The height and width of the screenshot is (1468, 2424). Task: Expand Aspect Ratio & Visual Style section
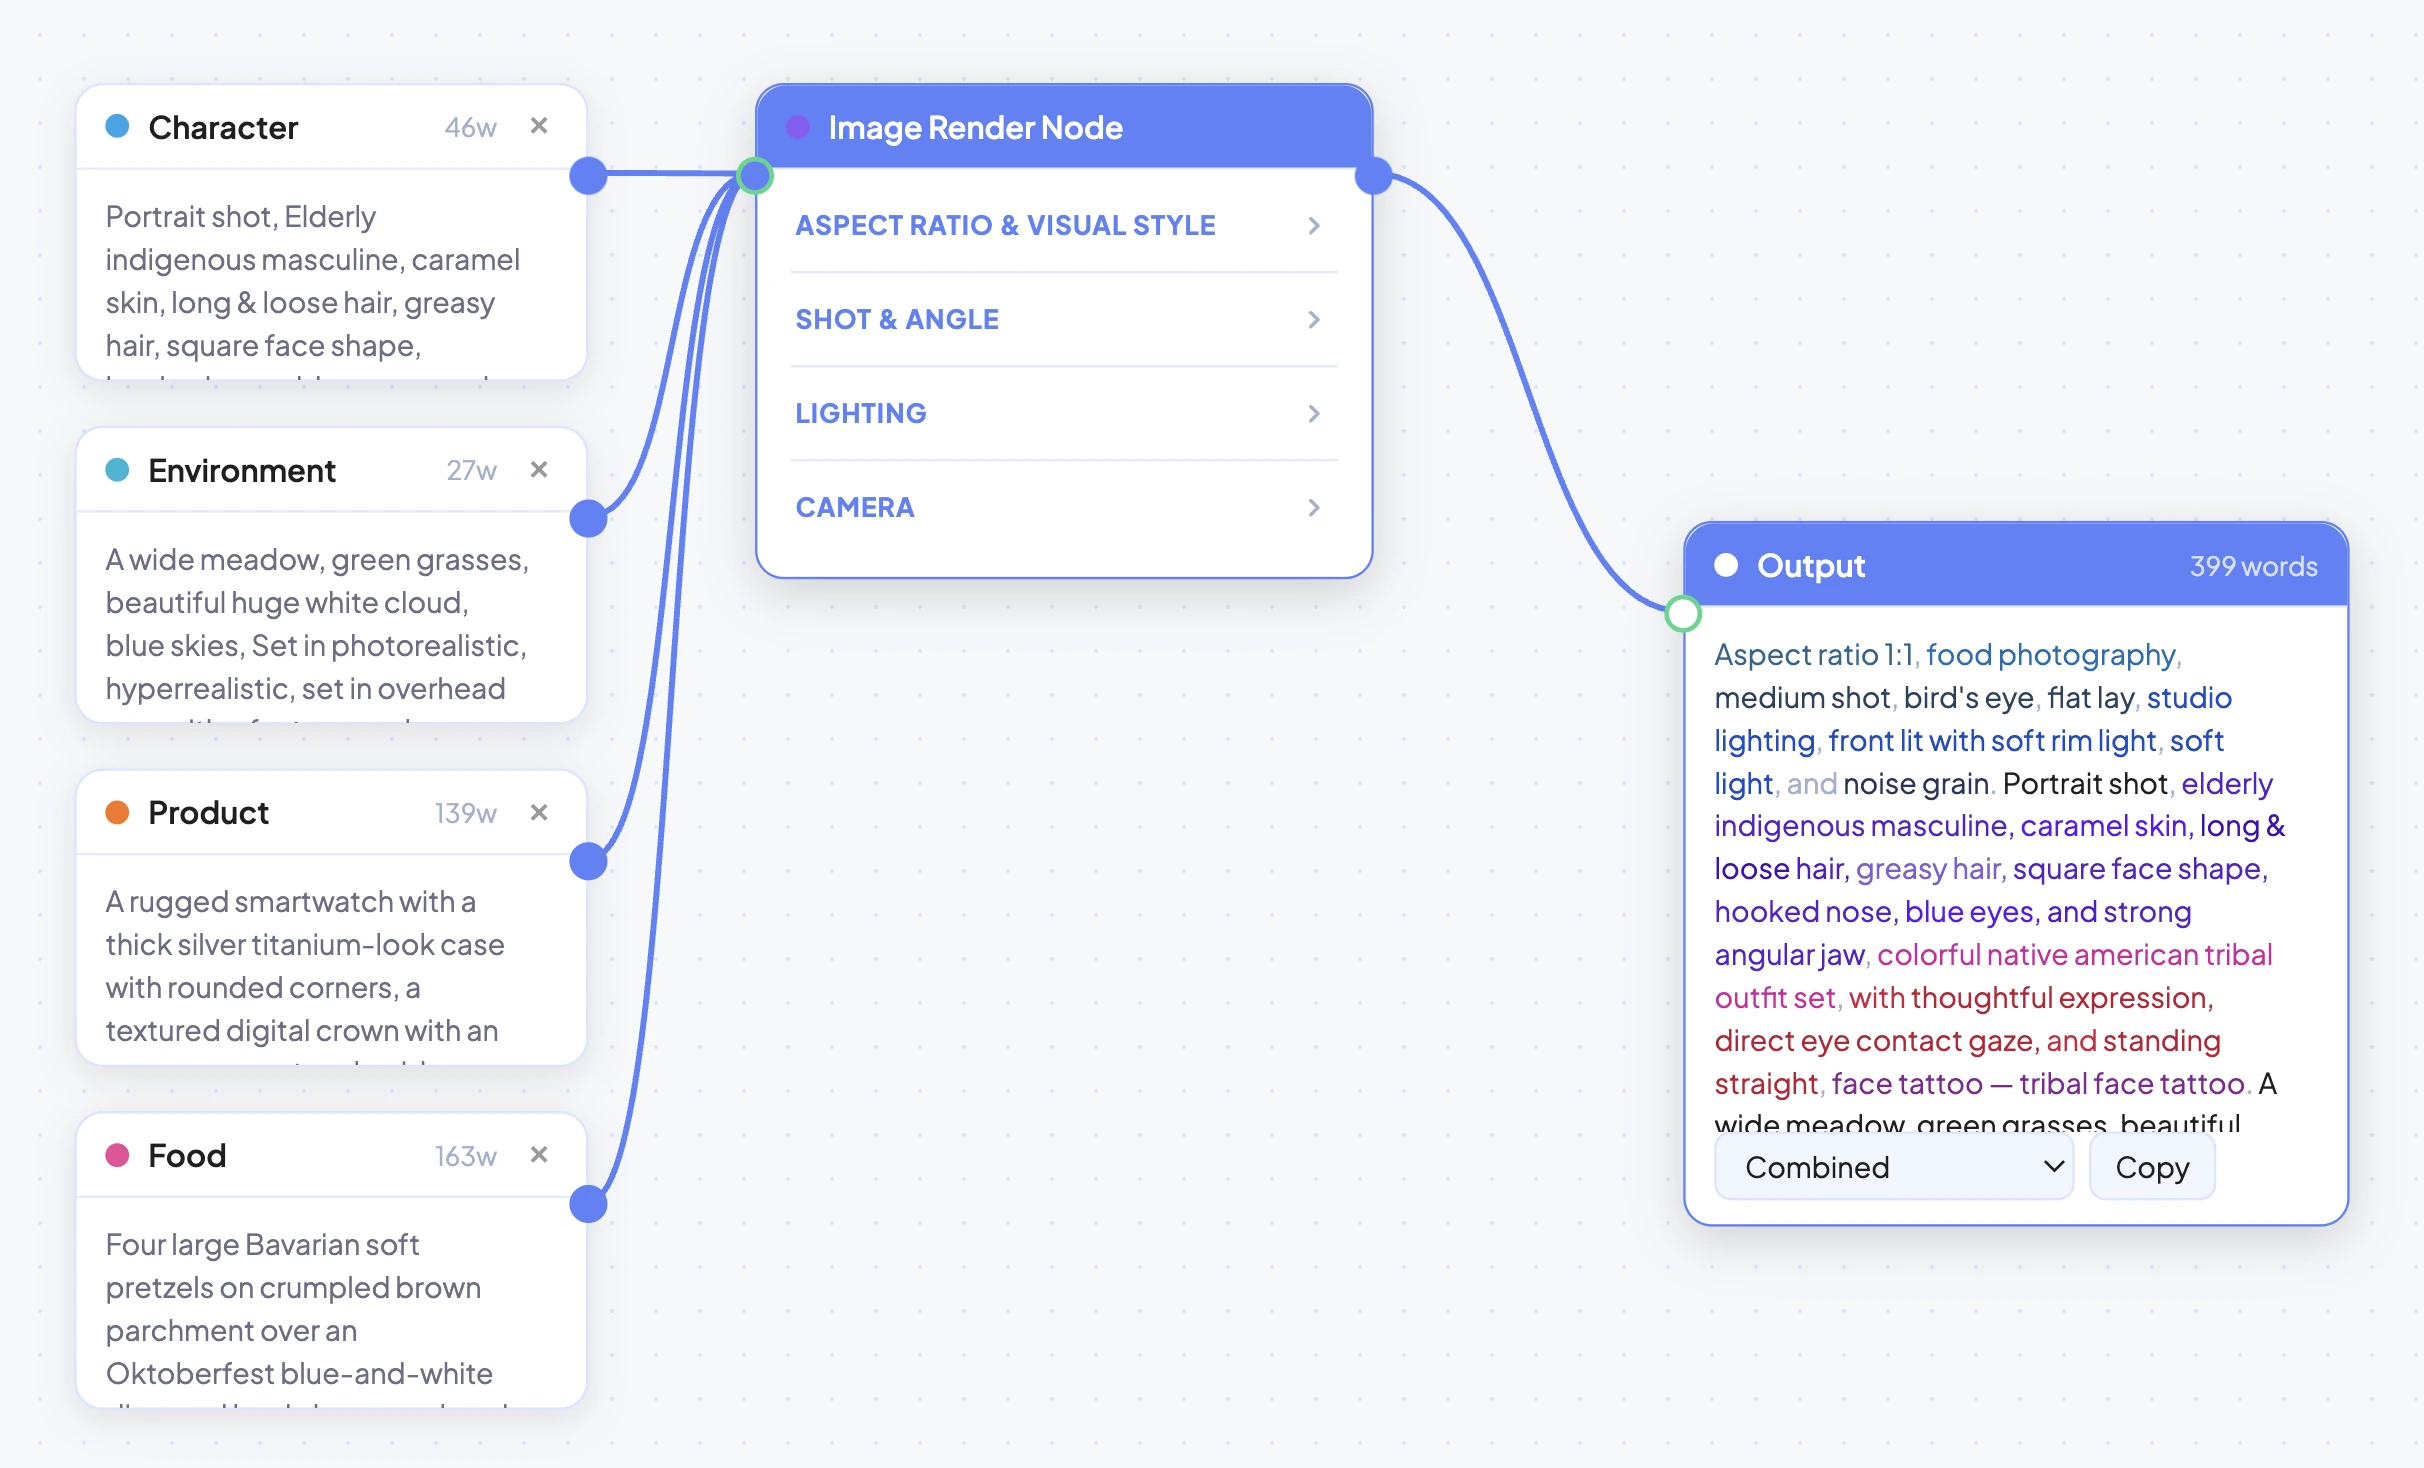pyautogui.click(x=1063, y=225)
